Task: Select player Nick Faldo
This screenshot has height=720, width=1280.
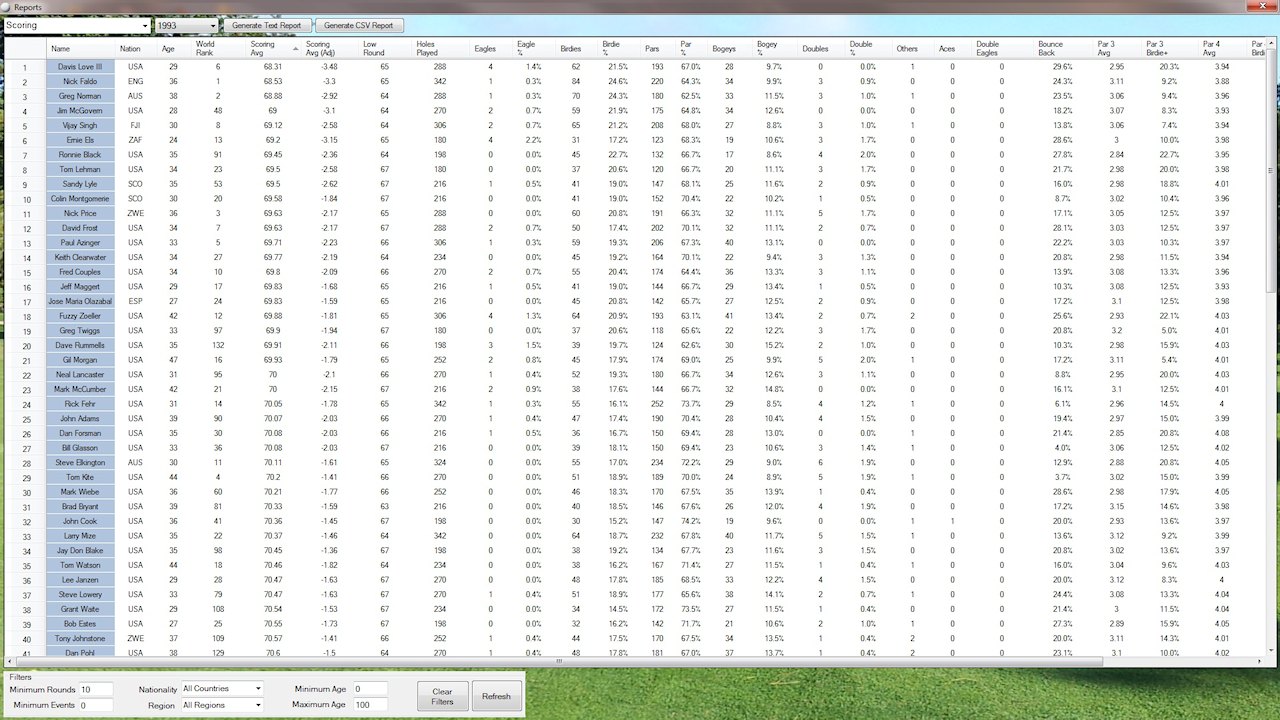Action: (81, 81)
